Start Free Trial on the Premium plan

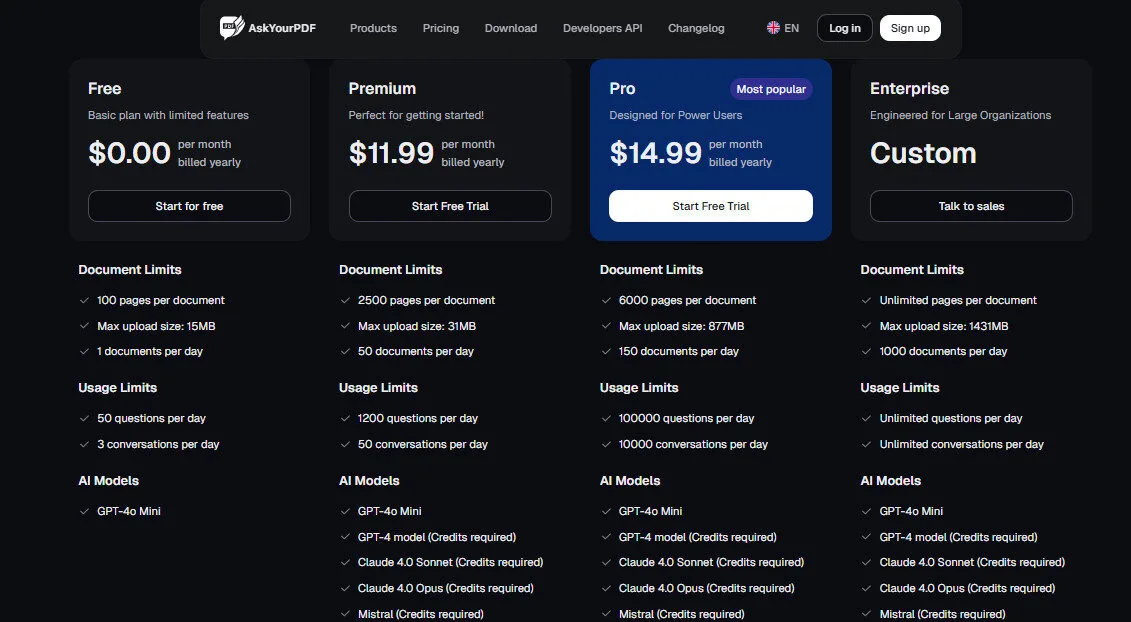tap(450, 206)
